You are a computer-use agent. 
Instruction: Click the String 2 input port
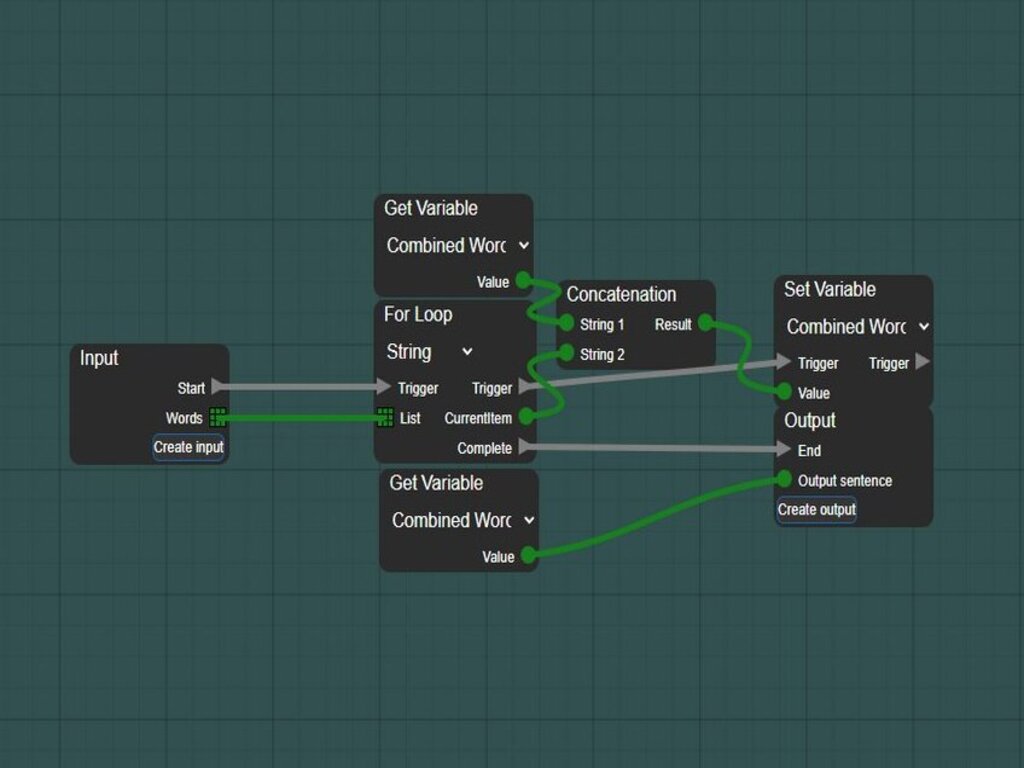pos(566,353)
